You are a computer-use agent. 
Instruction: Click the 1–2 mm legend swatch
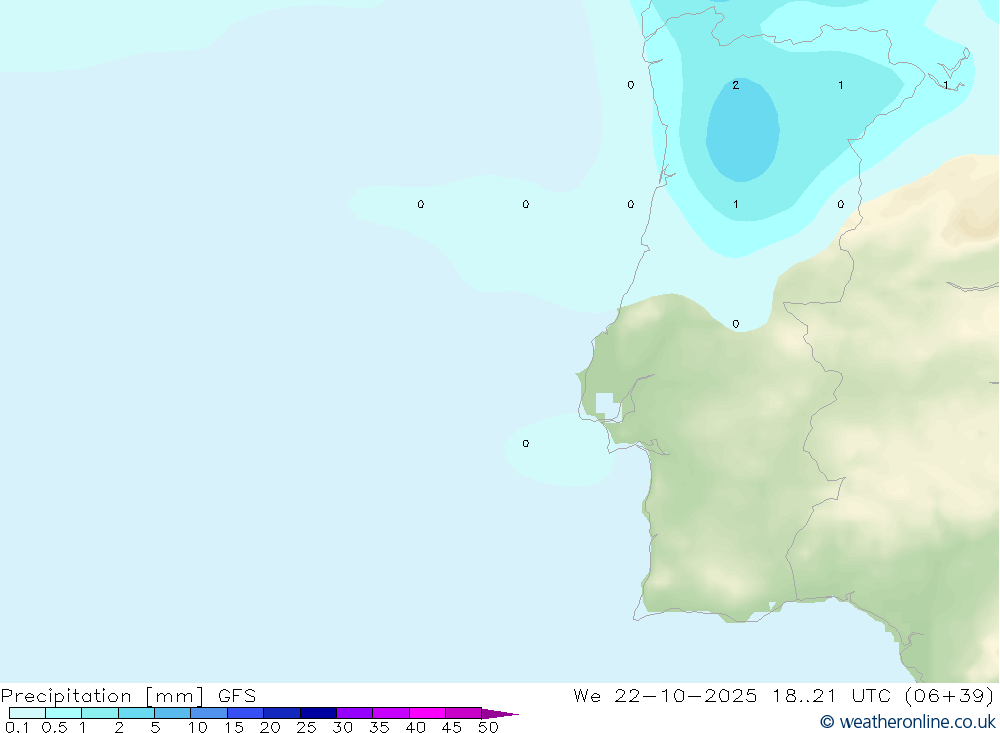100,713
